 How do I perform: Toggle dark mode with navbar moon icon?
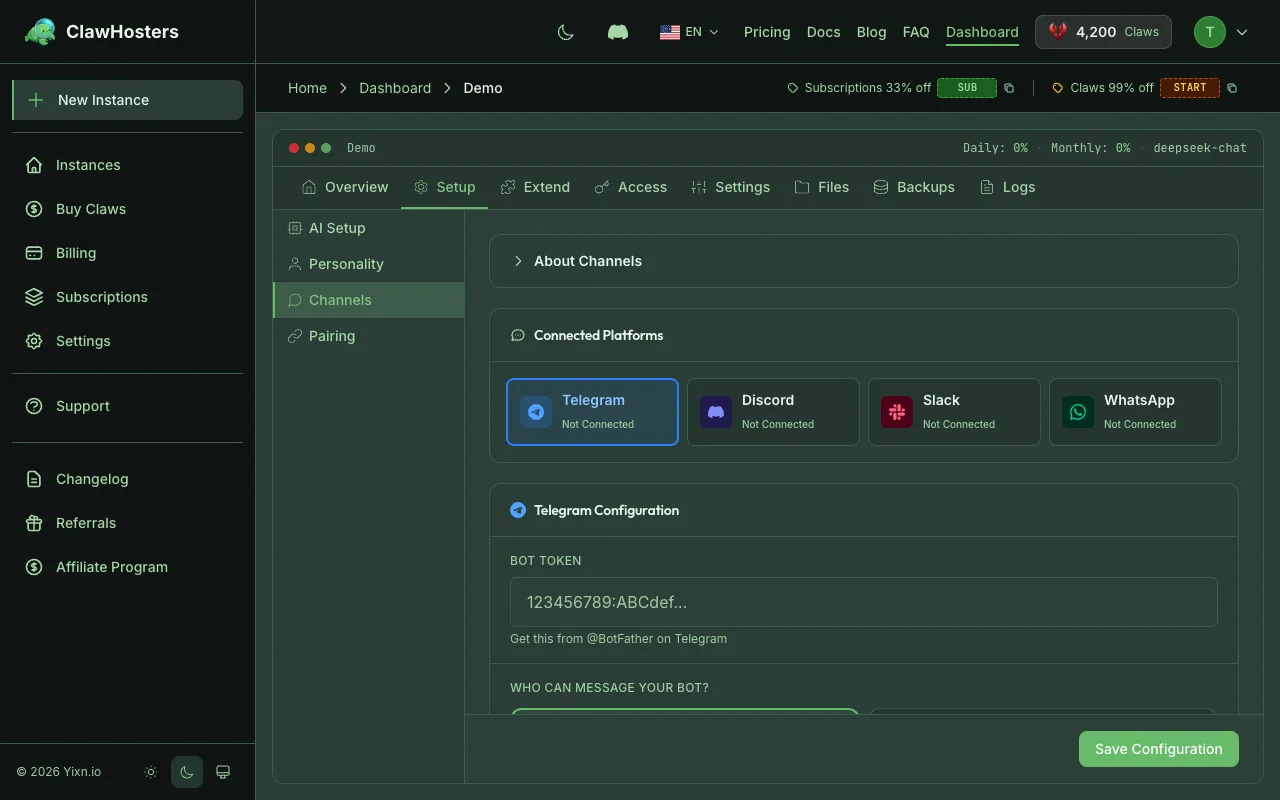click(565, 31)
